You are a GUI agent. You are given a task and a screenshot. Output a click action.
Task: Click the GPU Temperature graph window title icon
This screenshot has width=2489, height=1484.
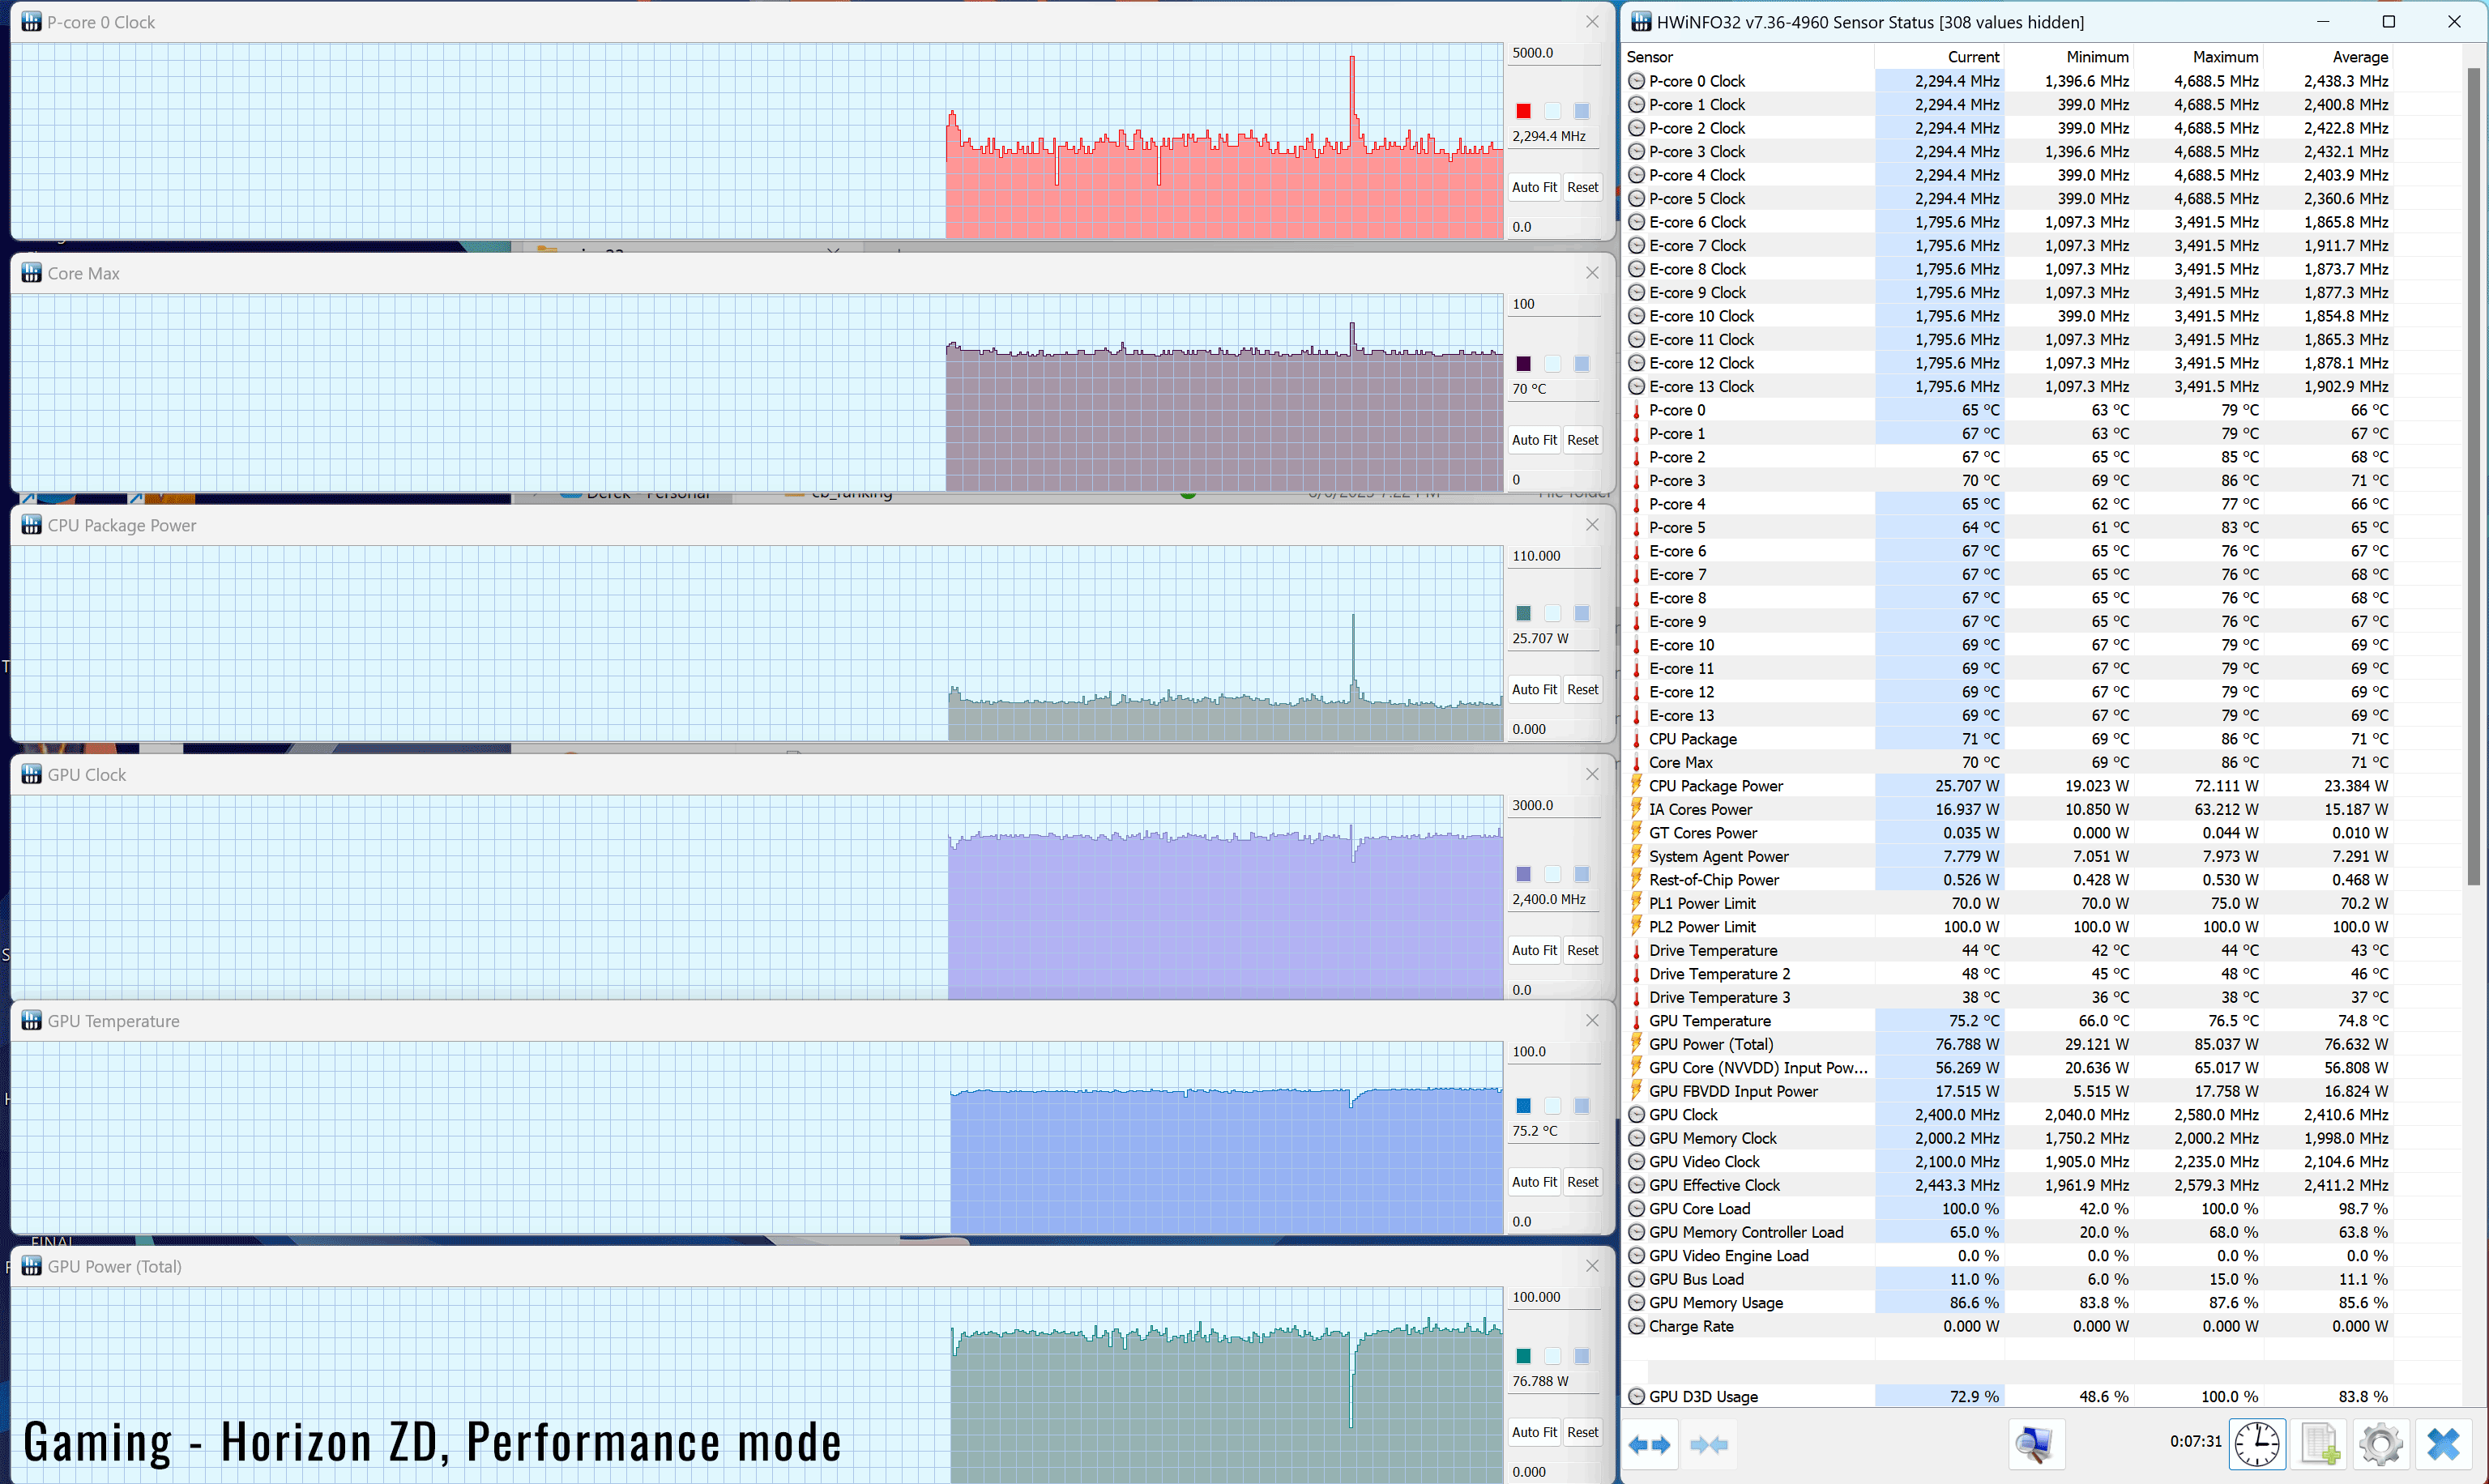[x=31, y=1021]
